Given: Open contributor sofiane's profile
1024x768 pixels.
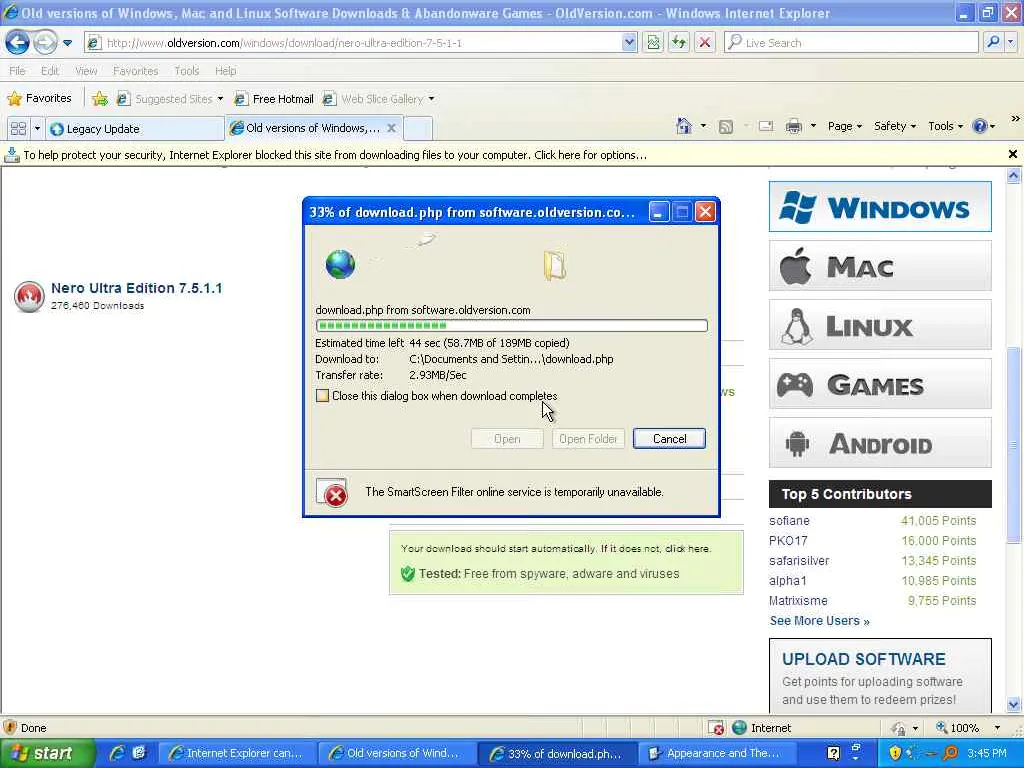Looking at the screenshot, I should [x=789, y=521].
